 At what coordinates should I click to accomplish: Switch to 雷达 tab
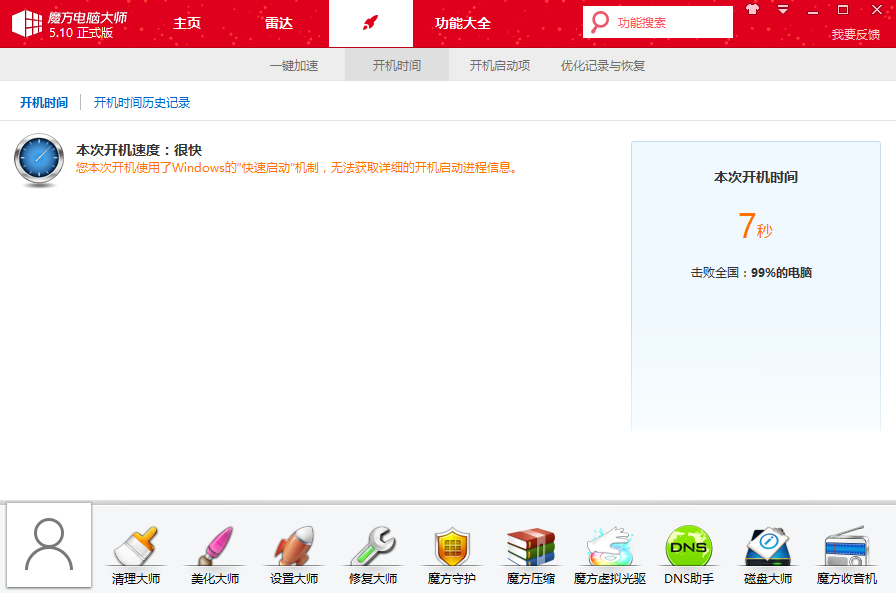(279, 23)
